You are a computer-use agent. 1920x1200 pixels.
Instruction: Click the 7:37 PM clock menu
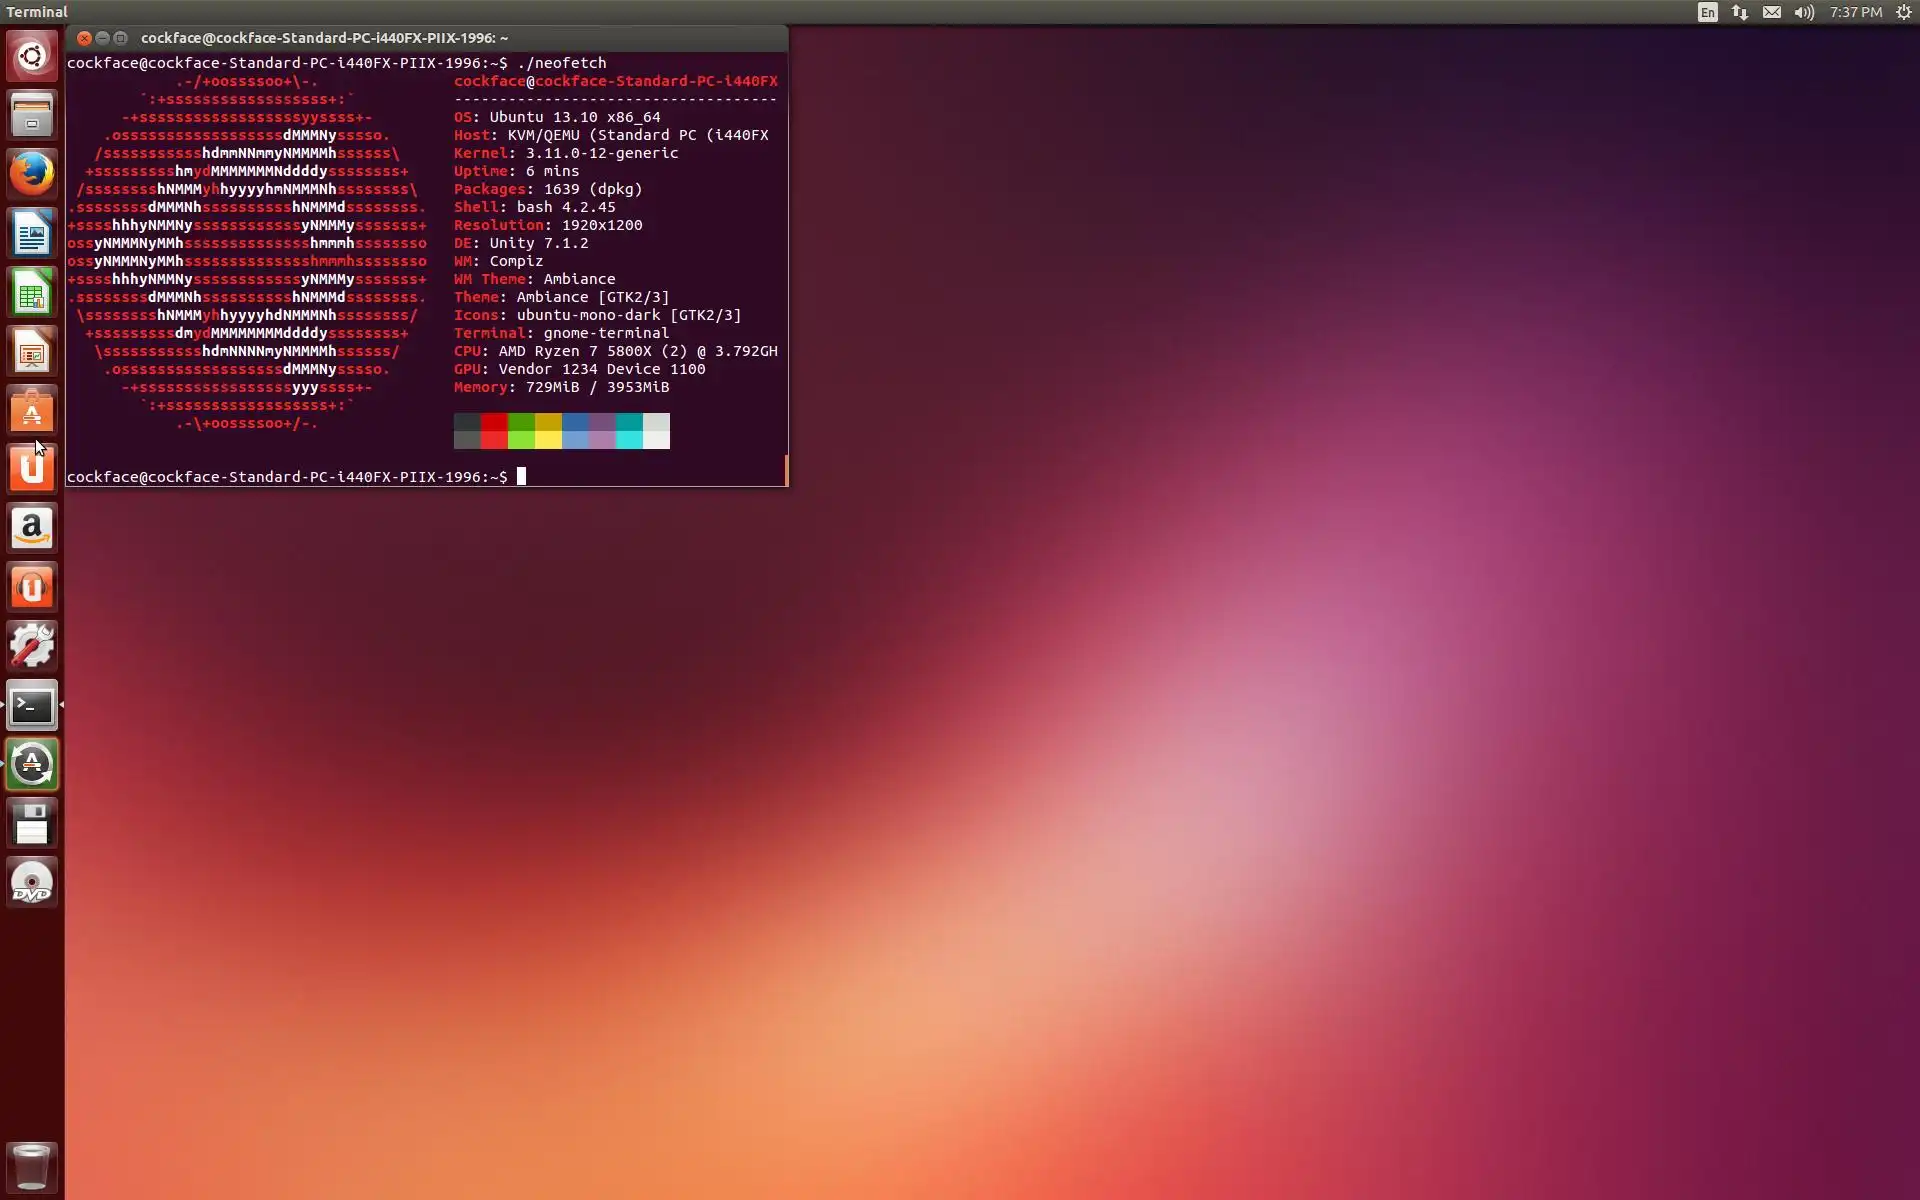point(1855,12)
